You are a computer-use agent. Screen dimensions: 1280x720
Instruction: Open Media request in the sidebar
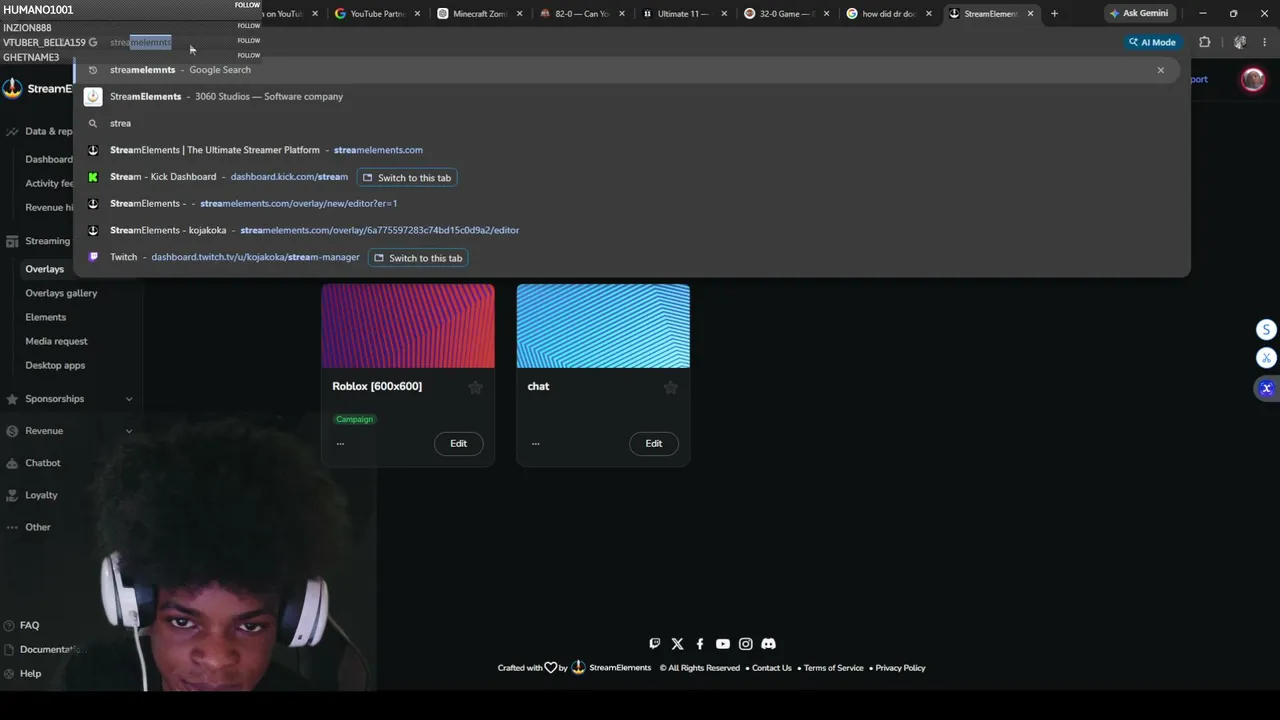coord(56,341)
